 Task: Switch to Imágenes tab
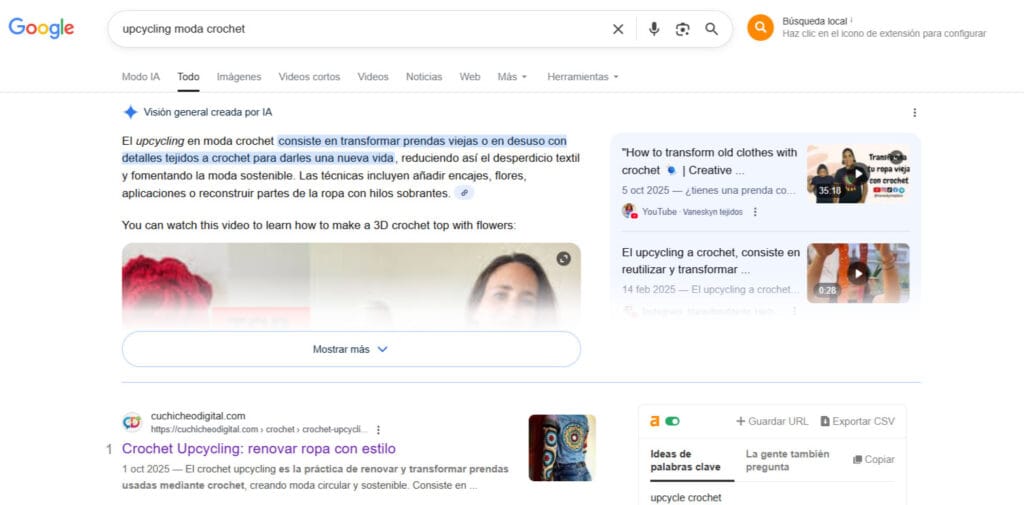[239, 76]
